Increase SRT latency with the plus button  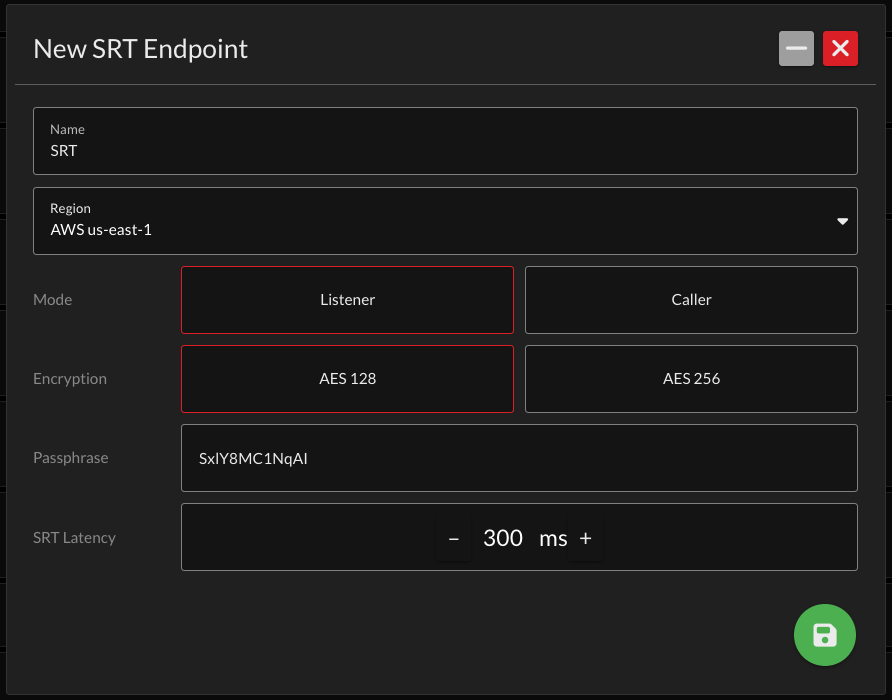pyautogui.click(x=585, y=537)
